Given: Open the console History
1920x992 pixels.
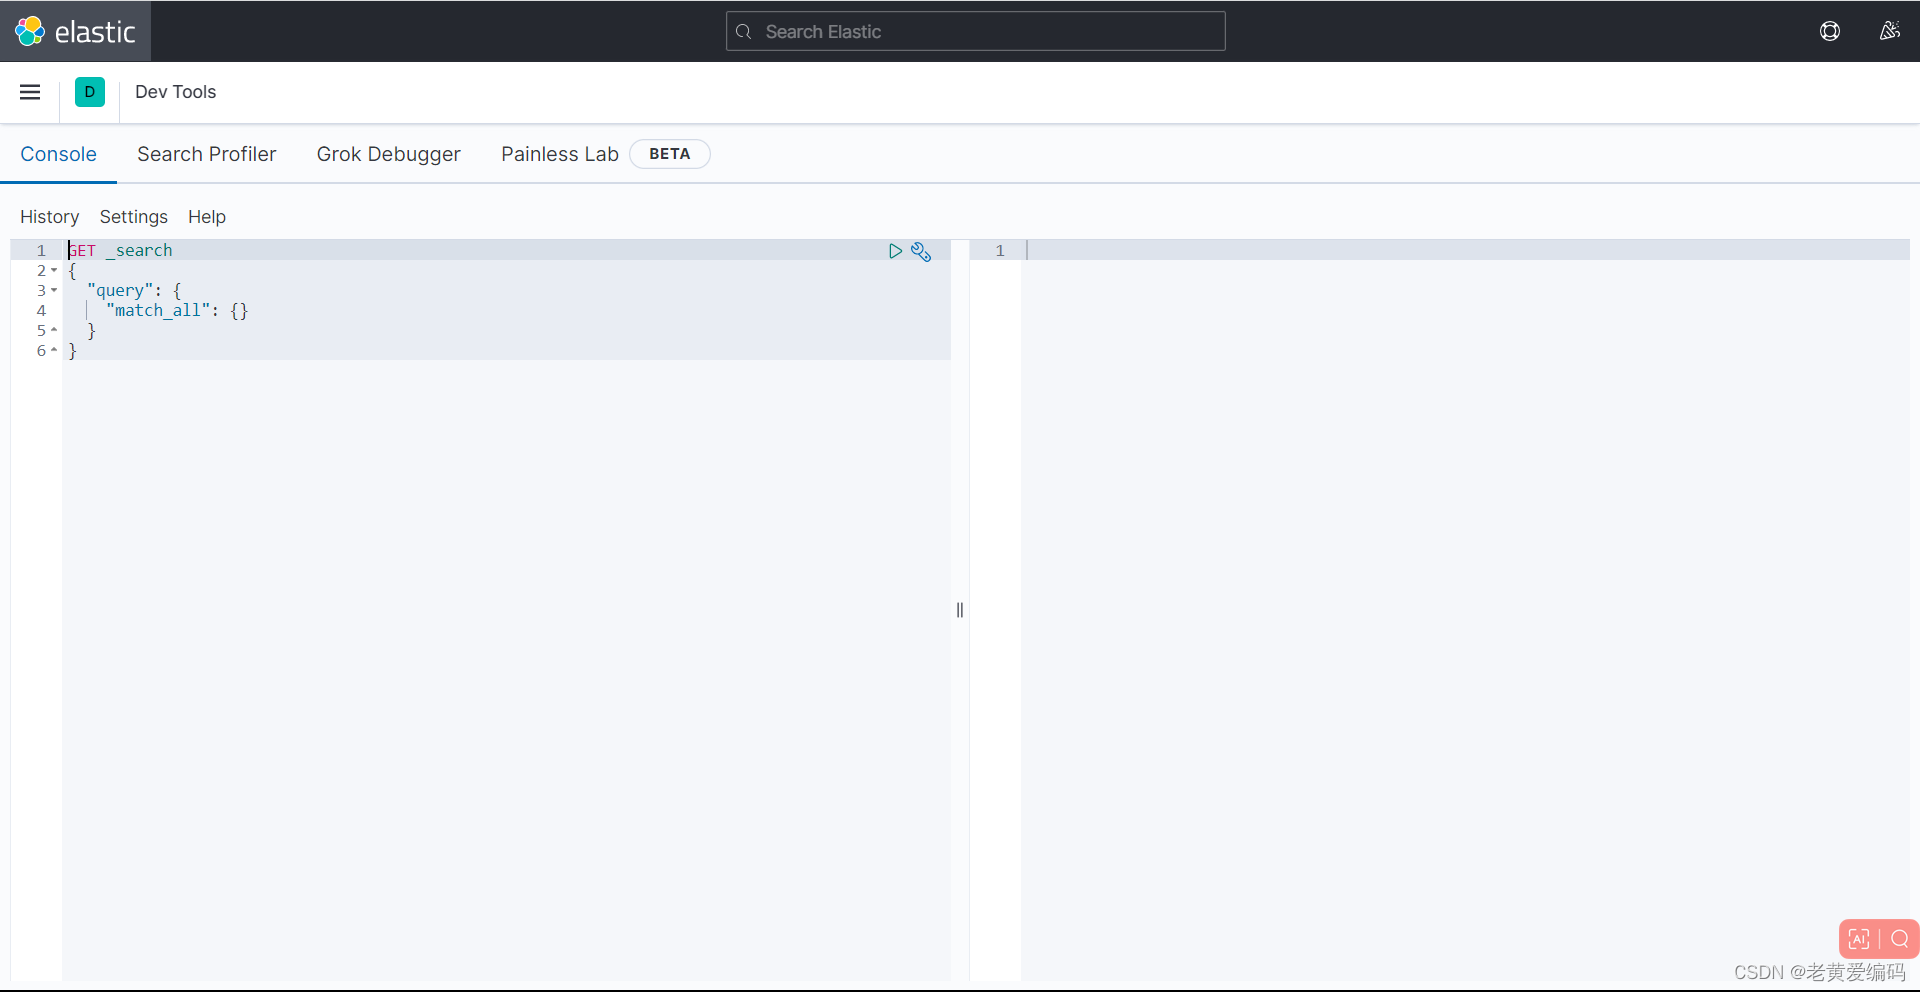Looking at the screenshot, I should [x=50, y=217].
